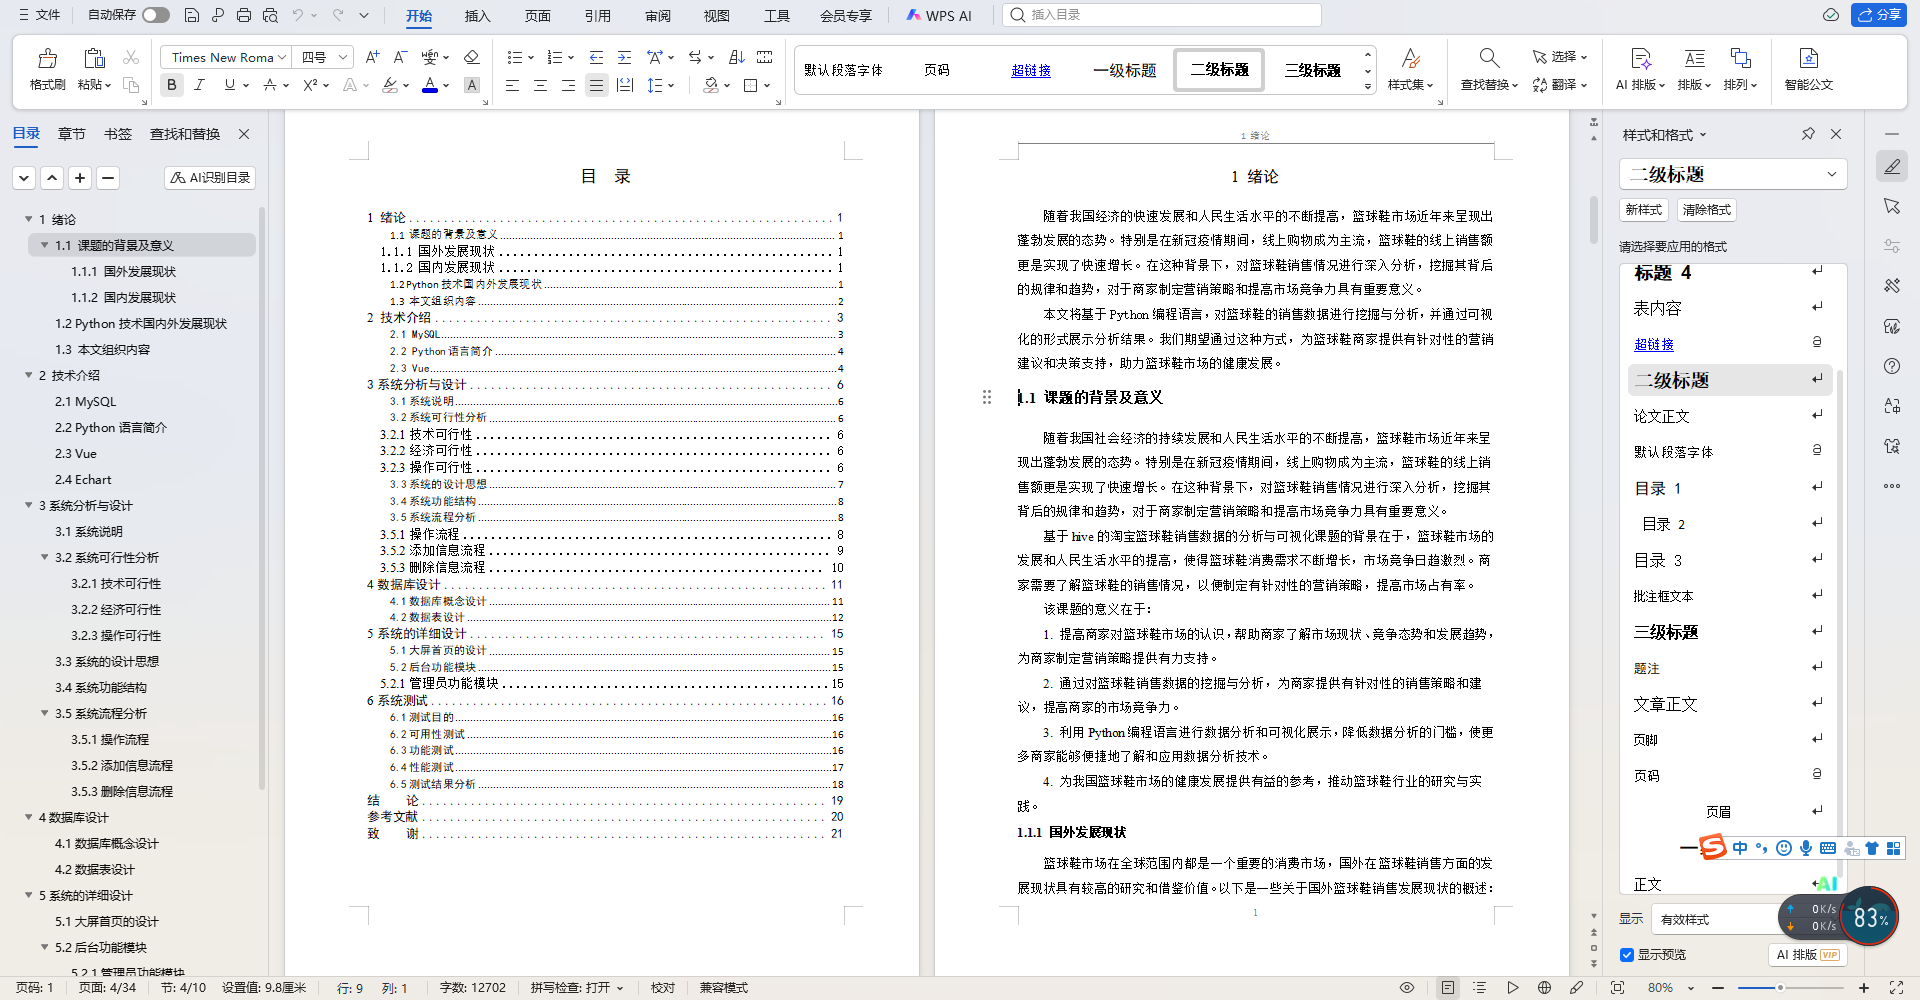Switch to 章节 tab in navigation pane
The image size is (1920, 1000).
tap(72, 134)
